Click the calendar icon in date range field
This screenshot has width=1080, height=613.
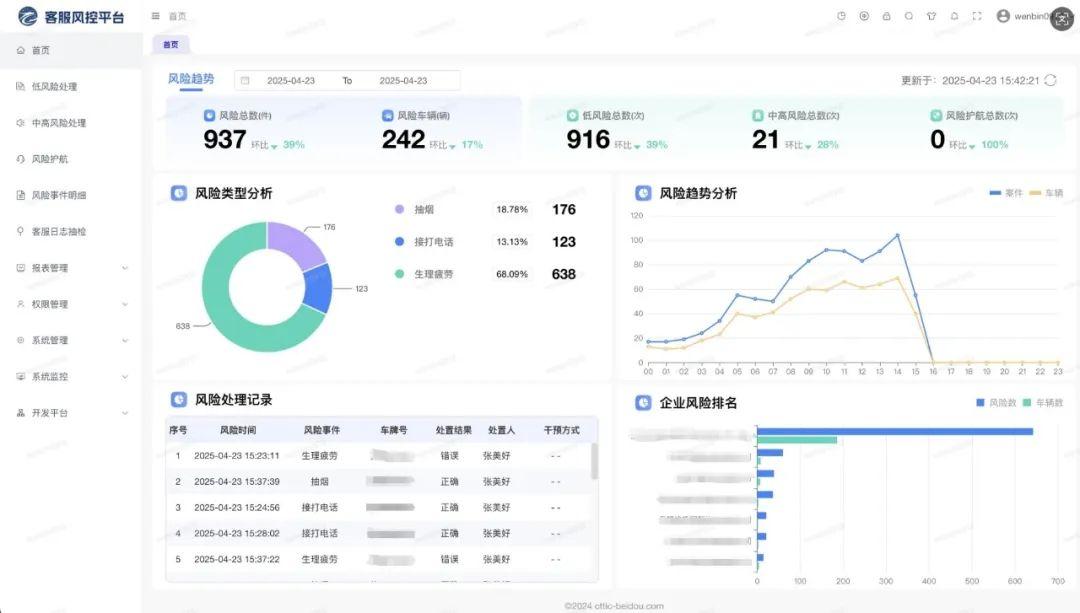pos(245,81)
